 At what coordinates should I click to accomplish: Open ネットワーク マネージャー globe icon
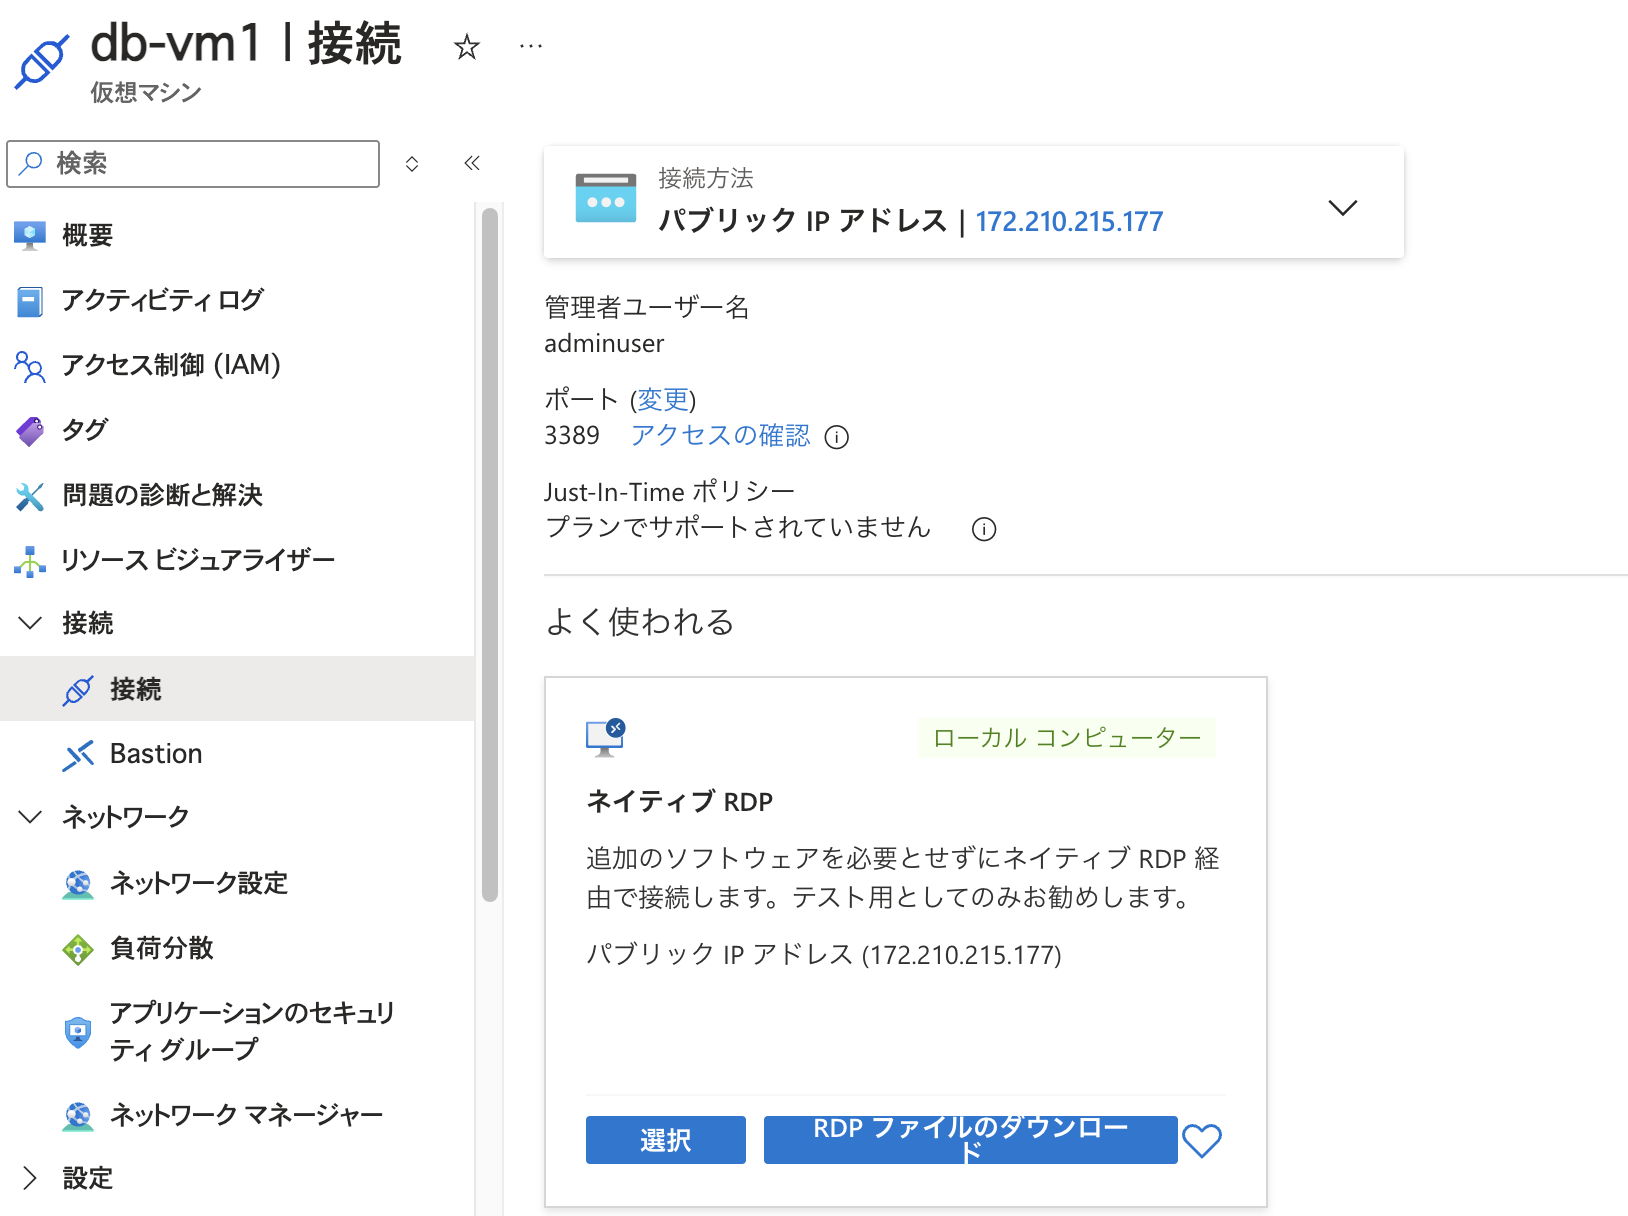tap(78, 1115)
